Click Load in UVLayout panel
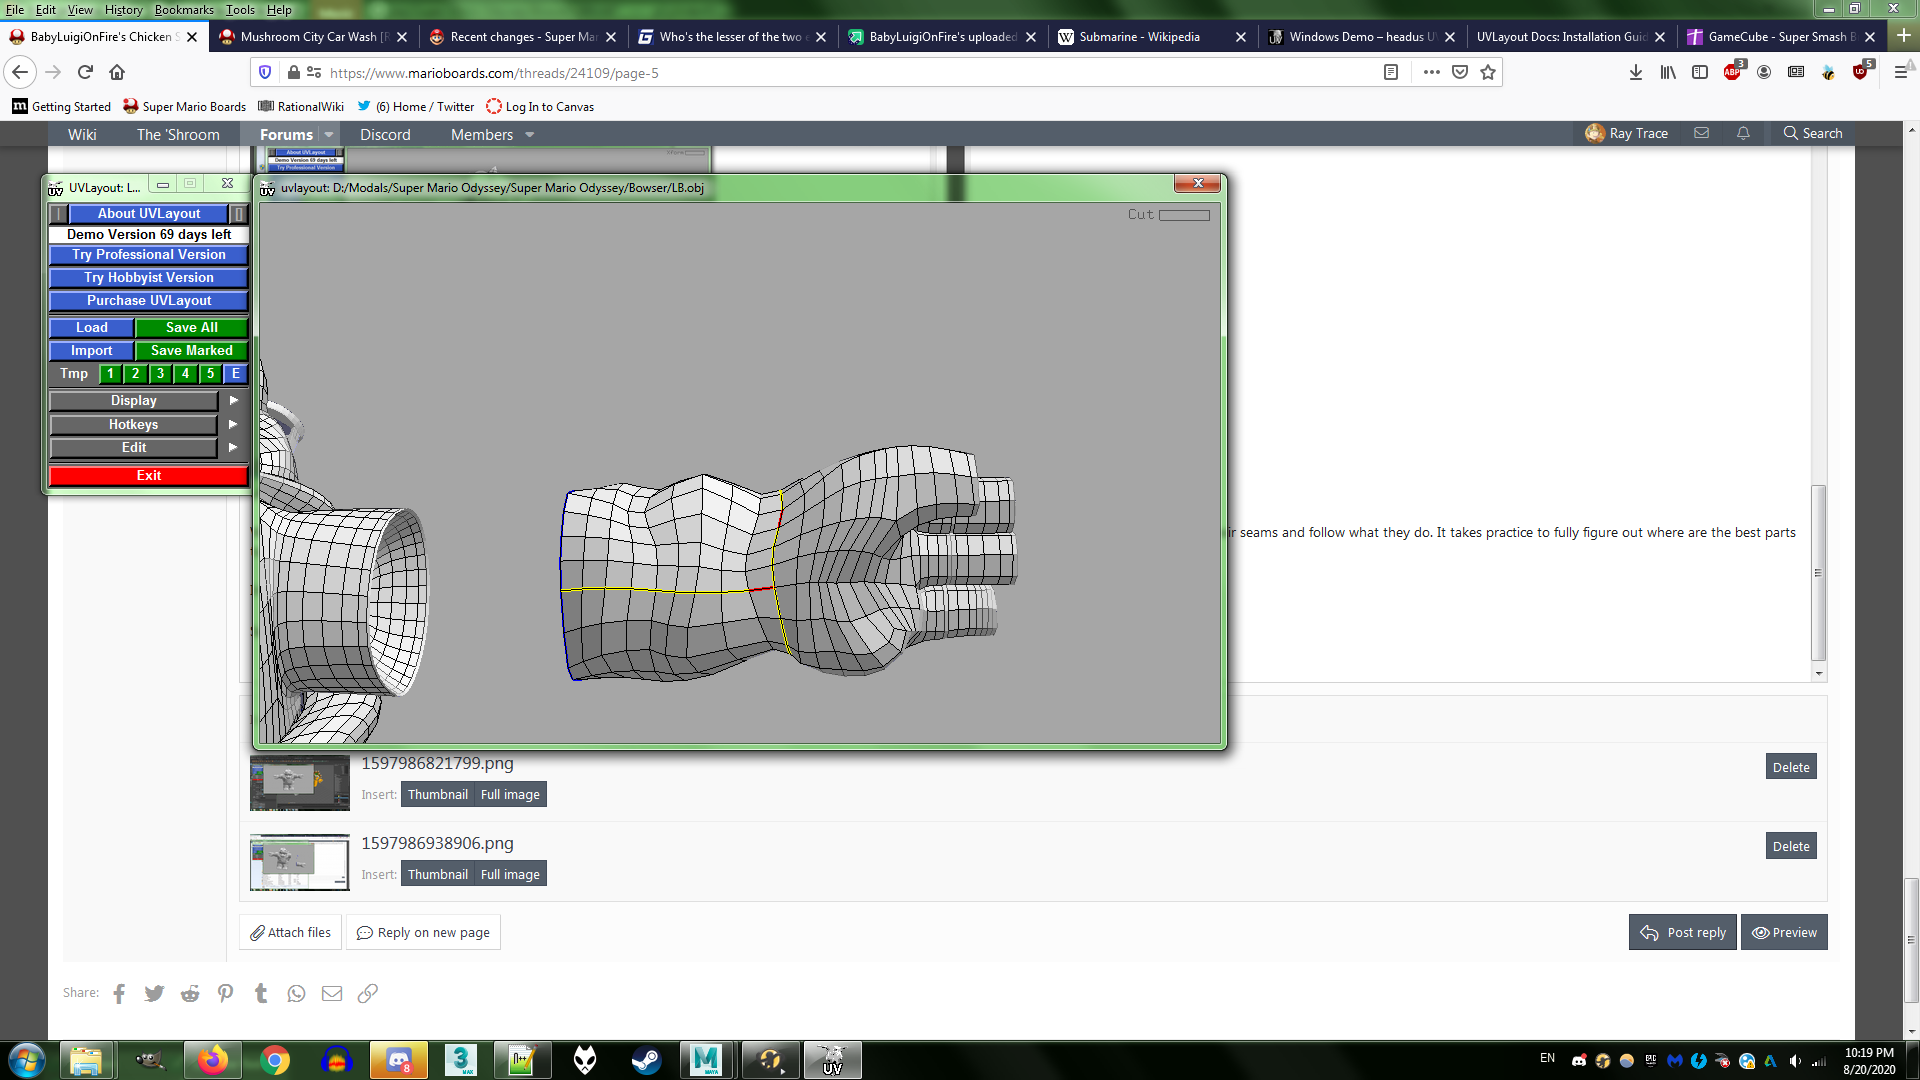 (91, 328)
